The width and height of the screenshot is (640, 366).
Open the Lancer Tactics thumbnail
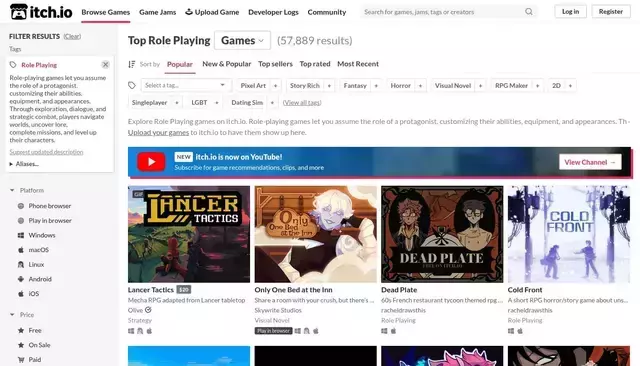[x=189, y=234]
